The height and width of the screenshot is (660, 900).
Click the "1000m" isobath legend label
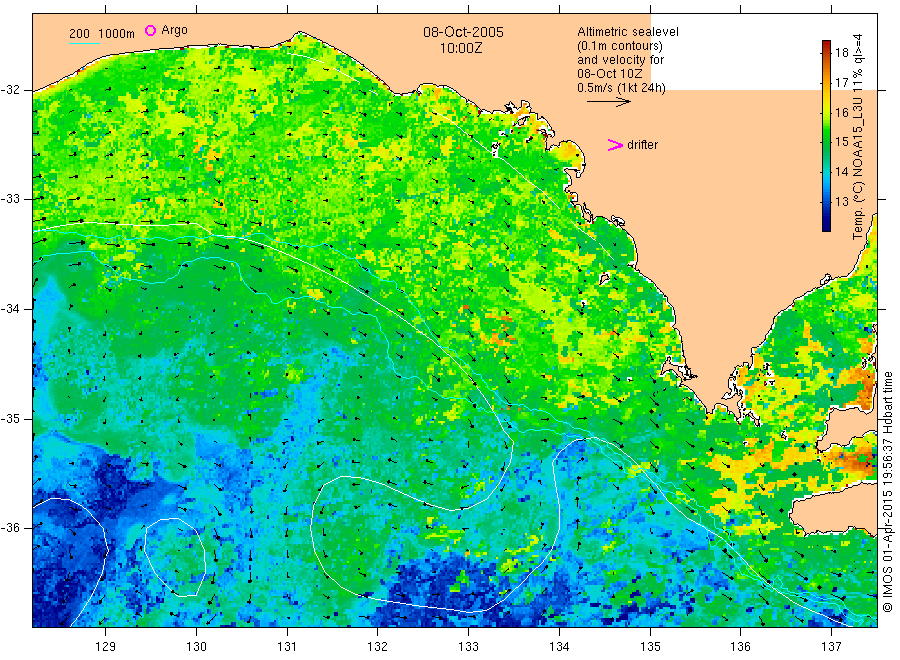tap(117, 34)
